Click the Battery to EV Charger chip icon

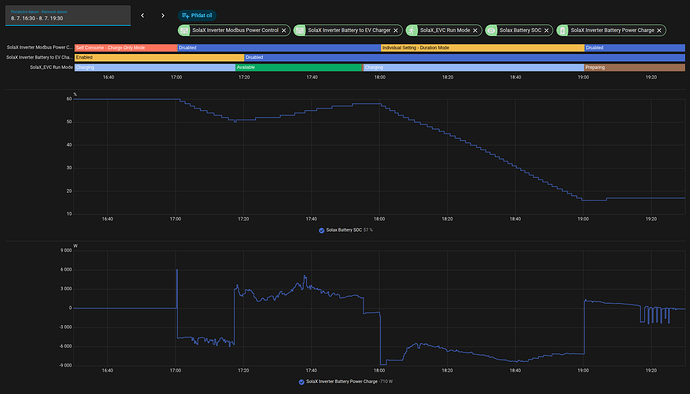pyautogui.click(x=300, y=30)
